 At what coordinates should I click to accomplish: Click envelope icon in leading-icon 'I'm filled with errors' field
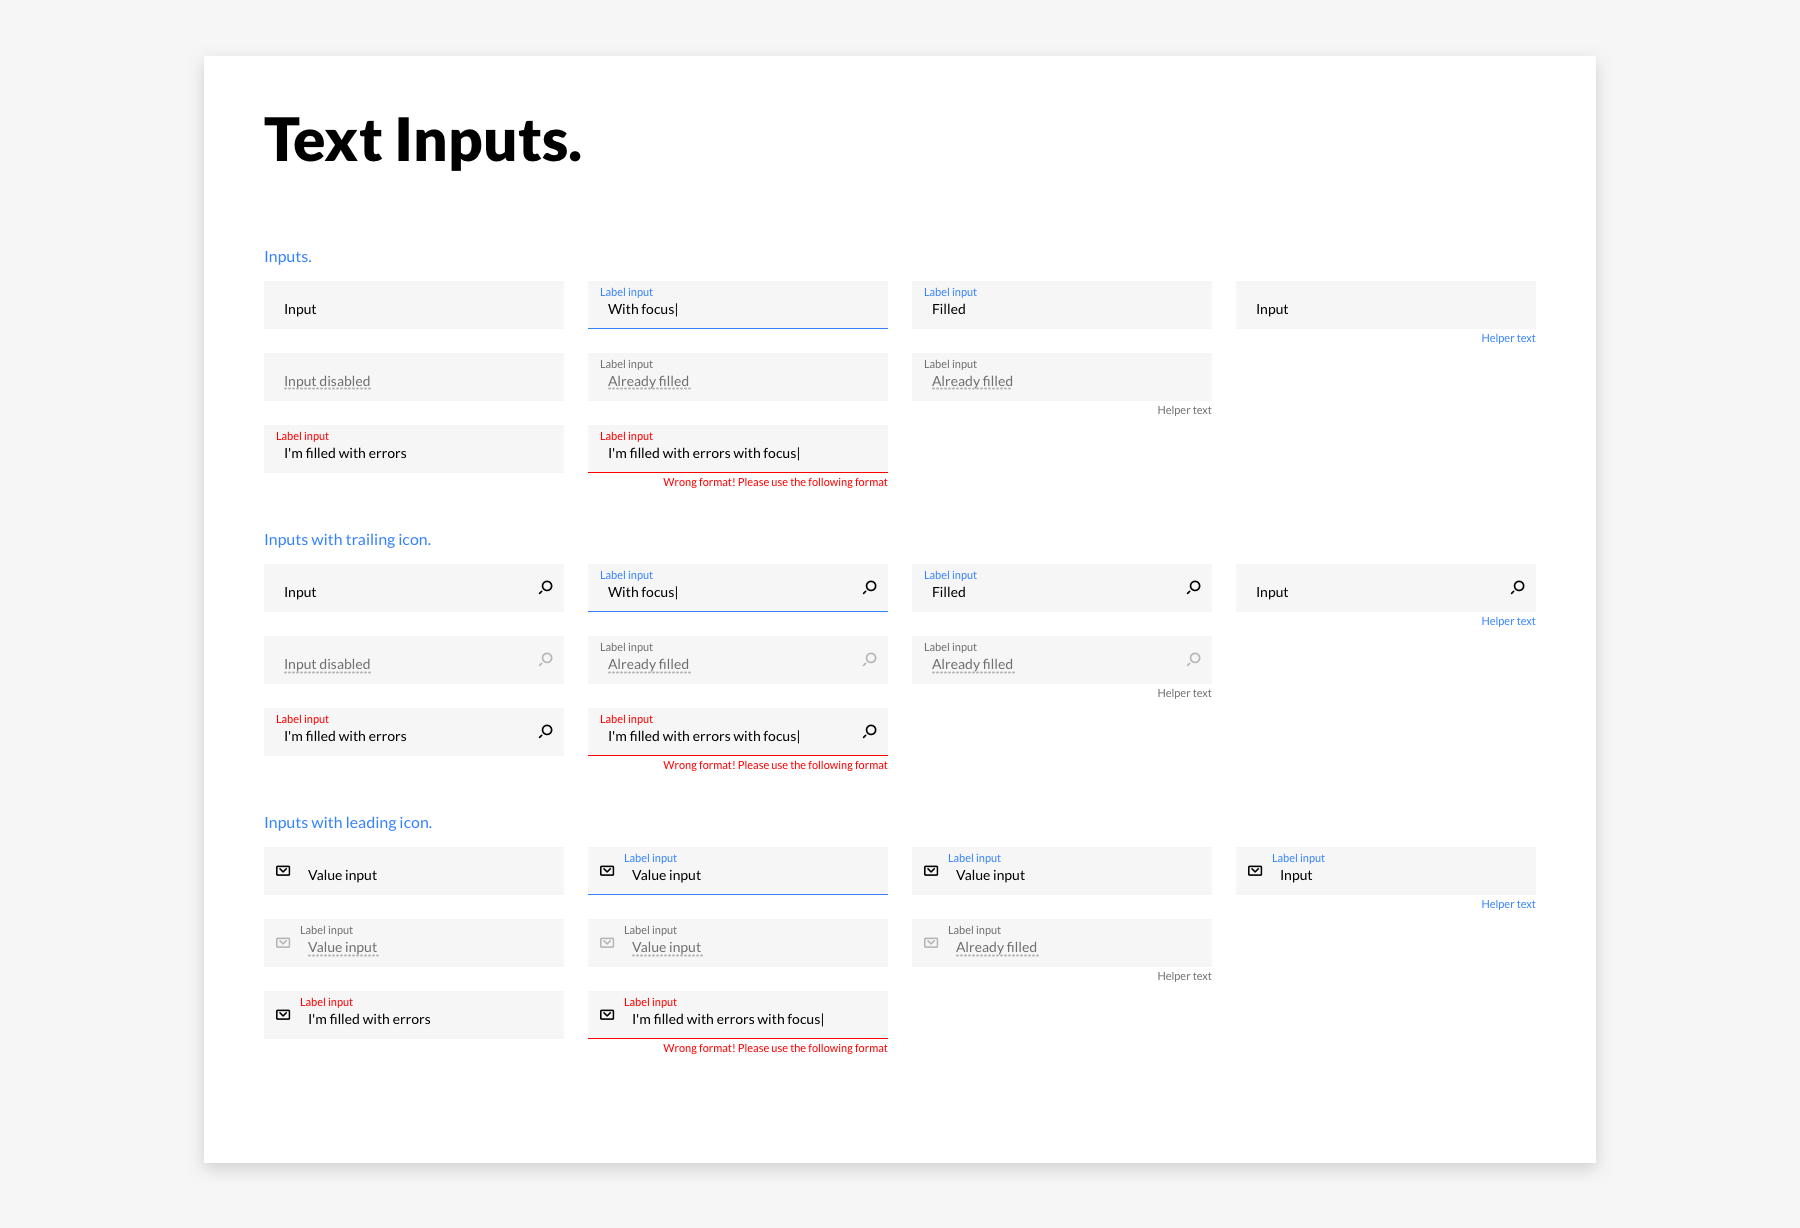pos(283,1015)
